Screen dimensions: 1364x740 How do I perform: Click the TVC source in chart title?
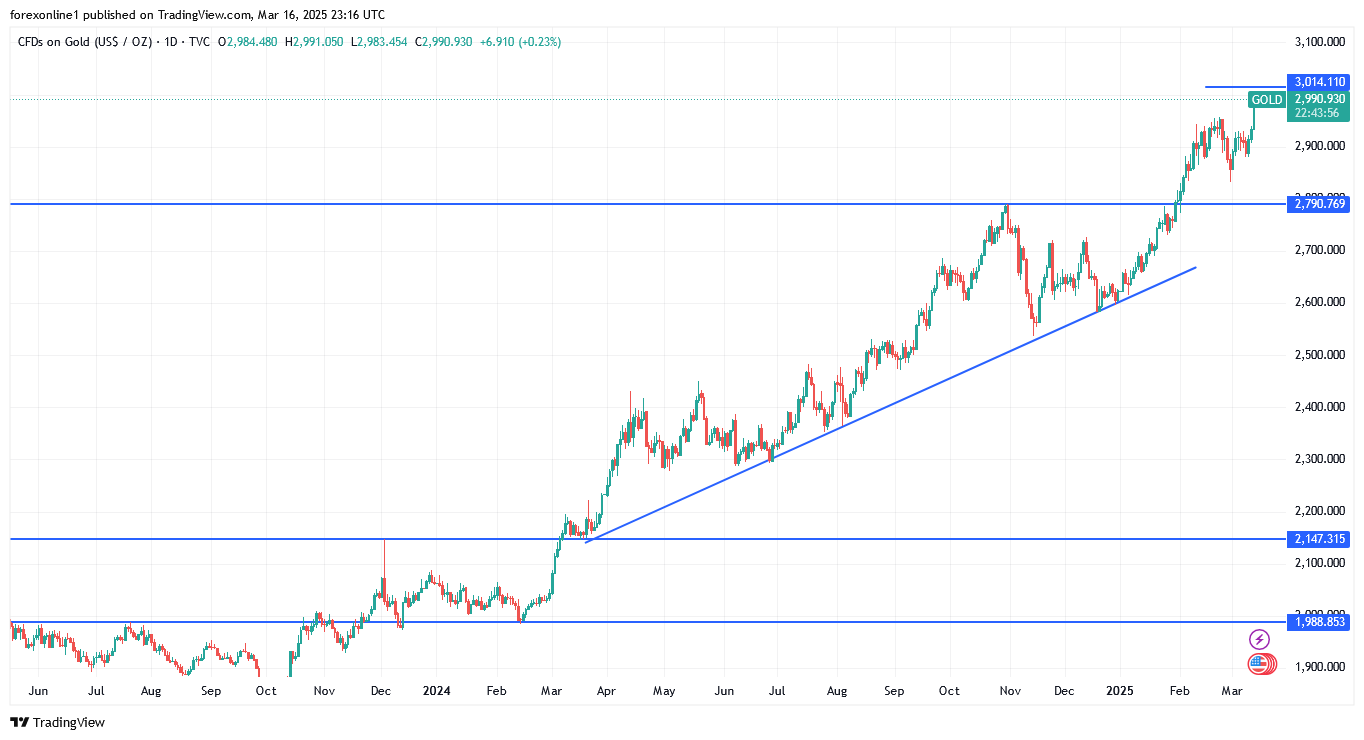(x=199, y=42)
